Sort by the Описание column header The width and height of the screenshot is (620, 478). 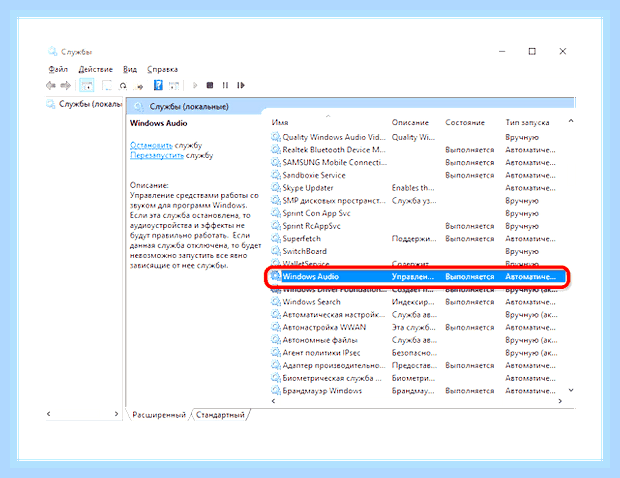tap(410, 123)
